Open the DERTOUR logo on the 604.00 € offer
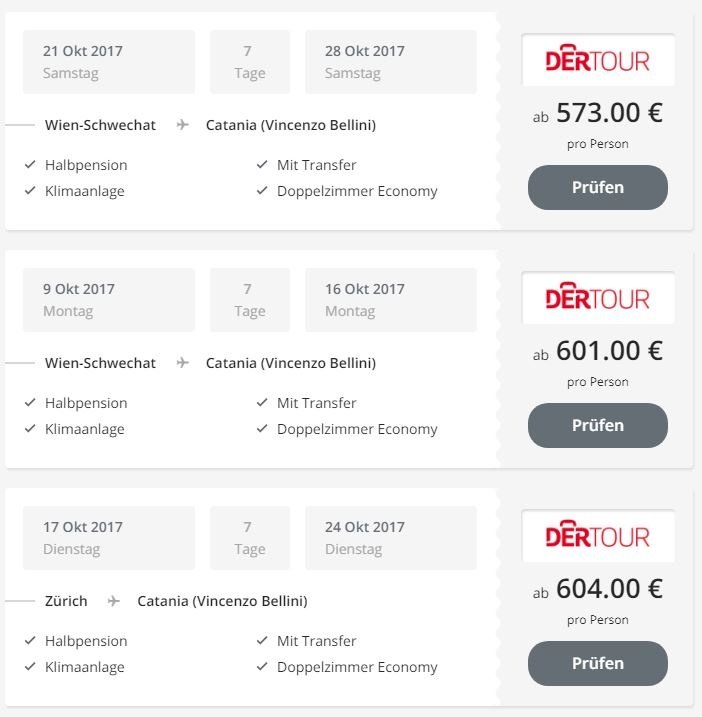This screenshot has height=717, width=702. (x=598, y=535)
